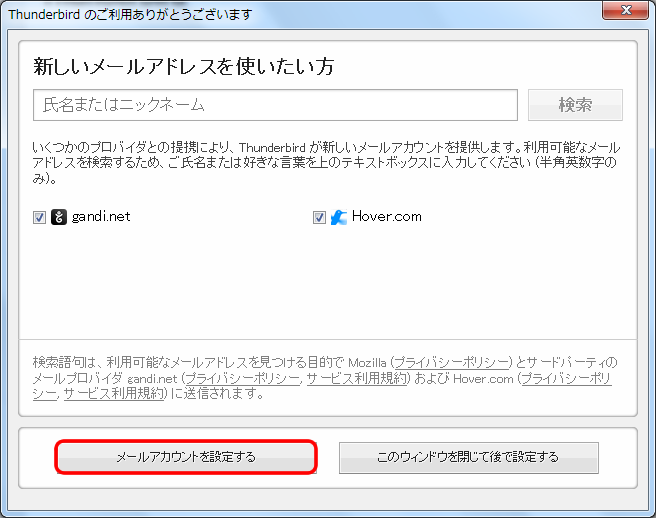Click メールアカウントを設定する button
The image size is (656, 518).
[186, 457]
